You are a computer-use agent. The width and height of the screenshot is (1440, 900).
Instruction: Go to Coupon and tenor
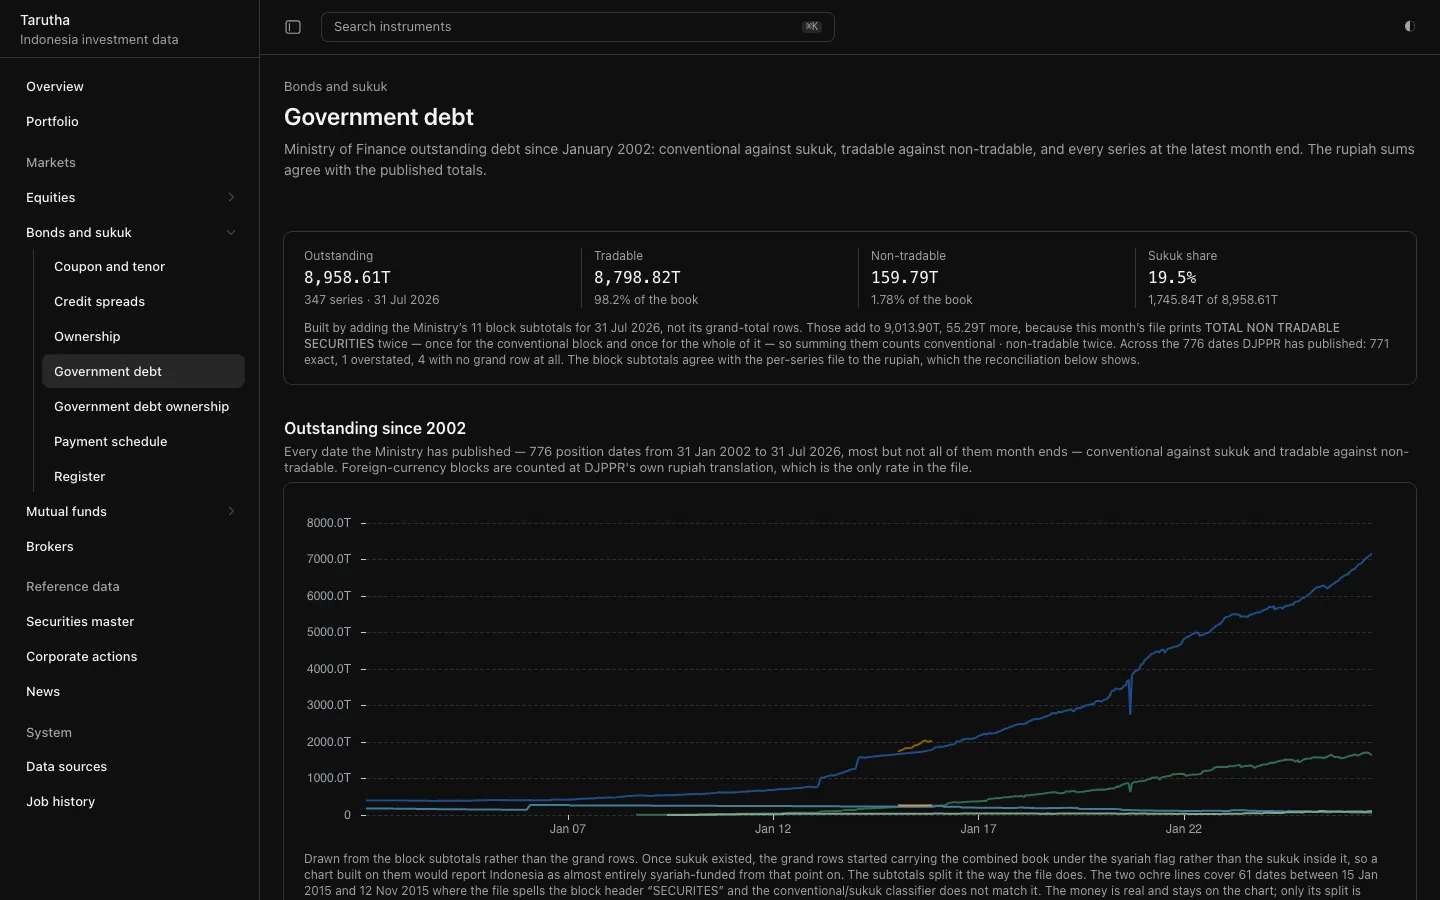click(x=143, y=267)
